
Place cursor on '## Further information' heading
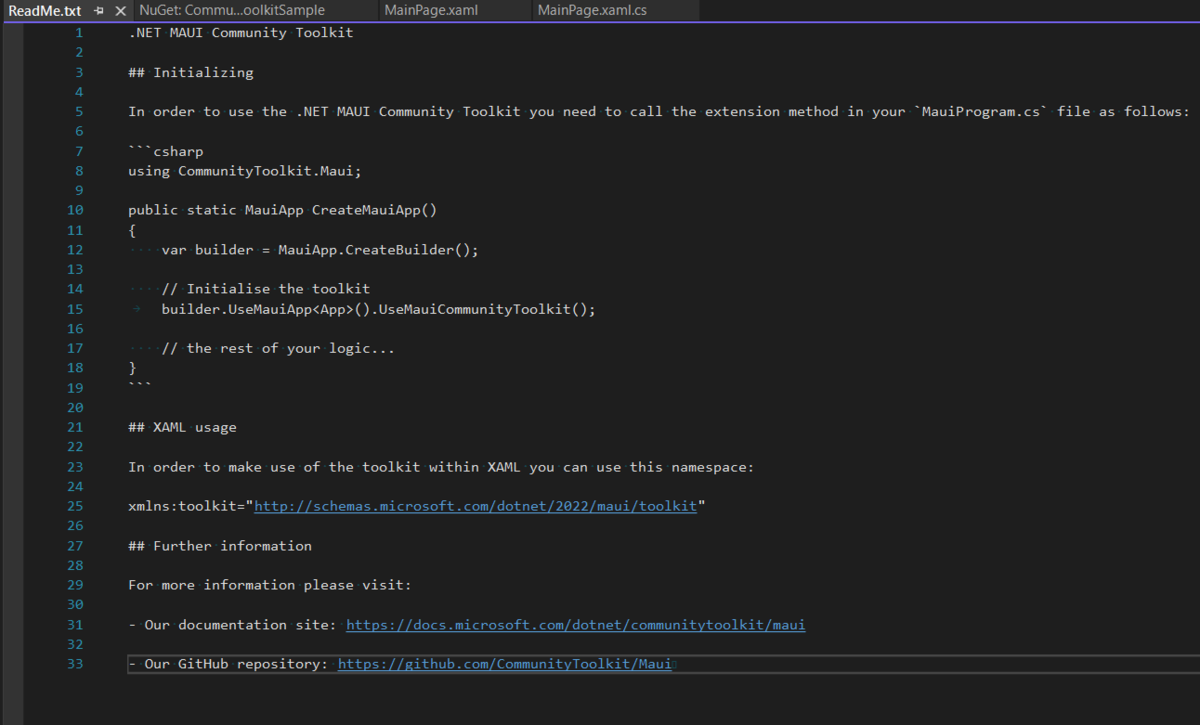click(x=220, y=547)
